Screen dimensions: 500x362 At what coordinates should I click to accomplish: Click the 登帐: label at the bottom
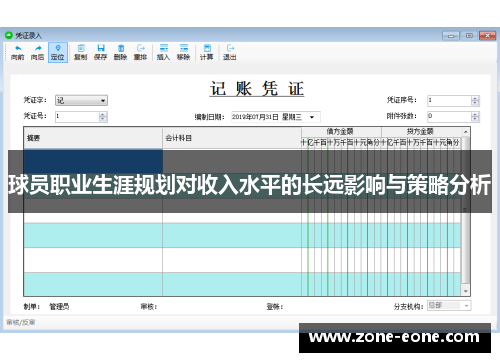coord(275,307)
